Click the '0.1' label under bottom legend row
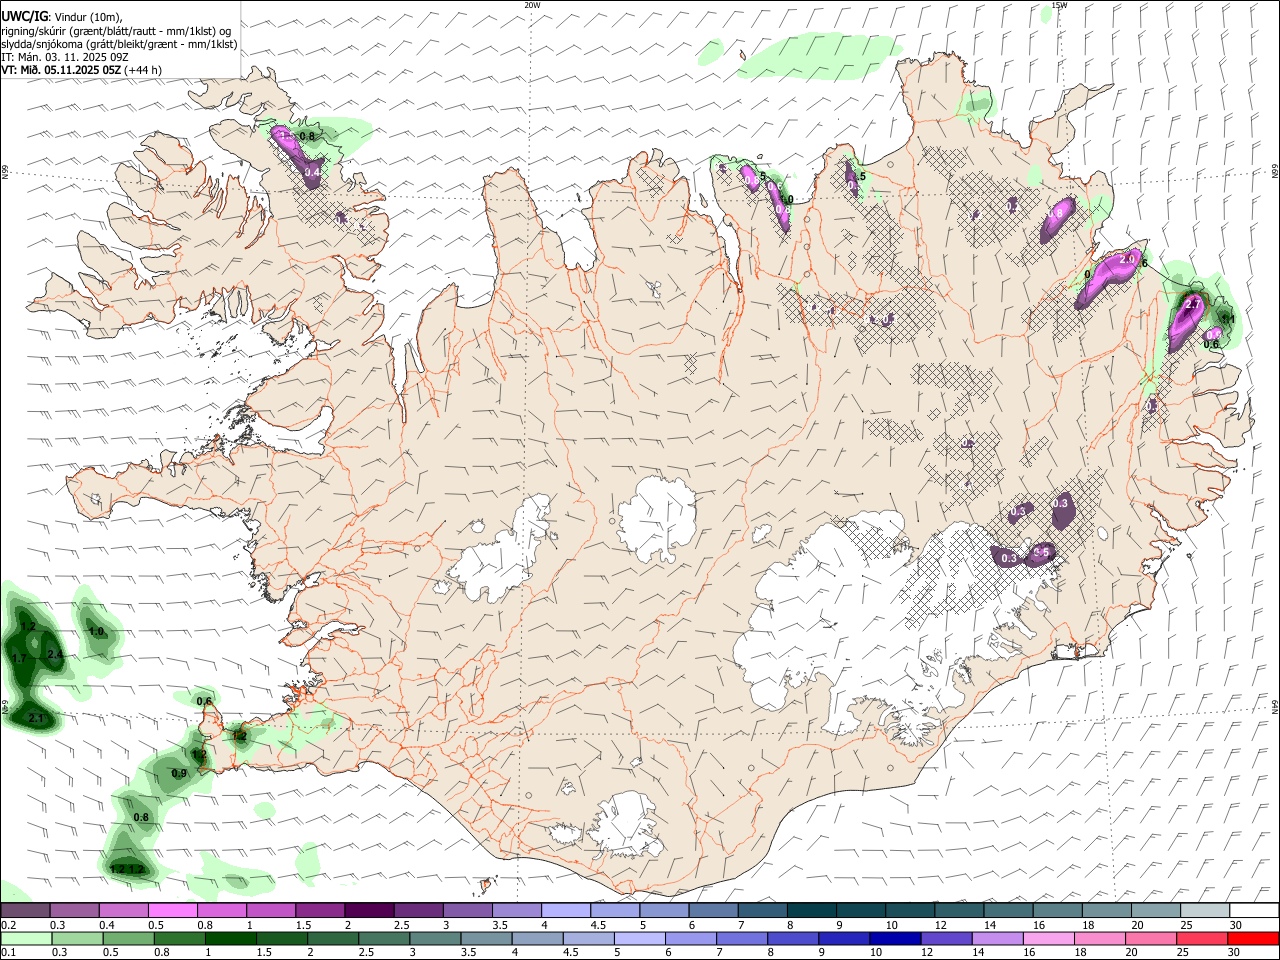 (x=10, y=953)
